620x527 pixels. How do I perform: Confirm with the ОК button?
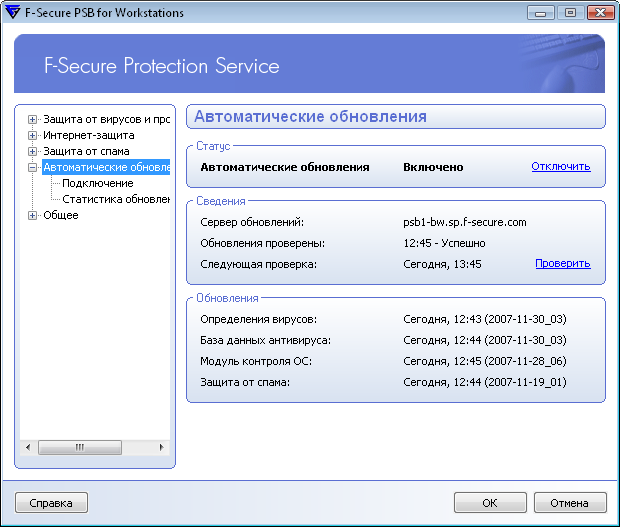click(490, 503)
